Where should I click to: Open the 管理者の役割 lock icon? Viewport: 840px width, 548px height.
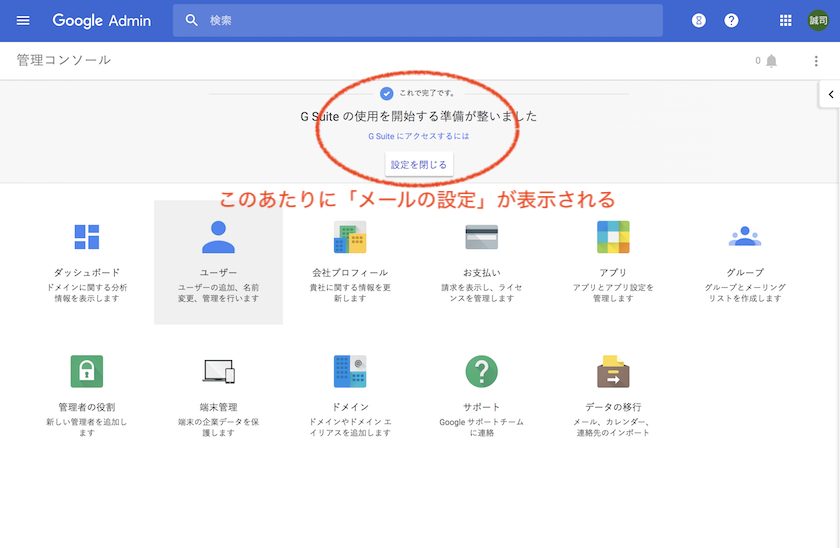coord(87,371)
